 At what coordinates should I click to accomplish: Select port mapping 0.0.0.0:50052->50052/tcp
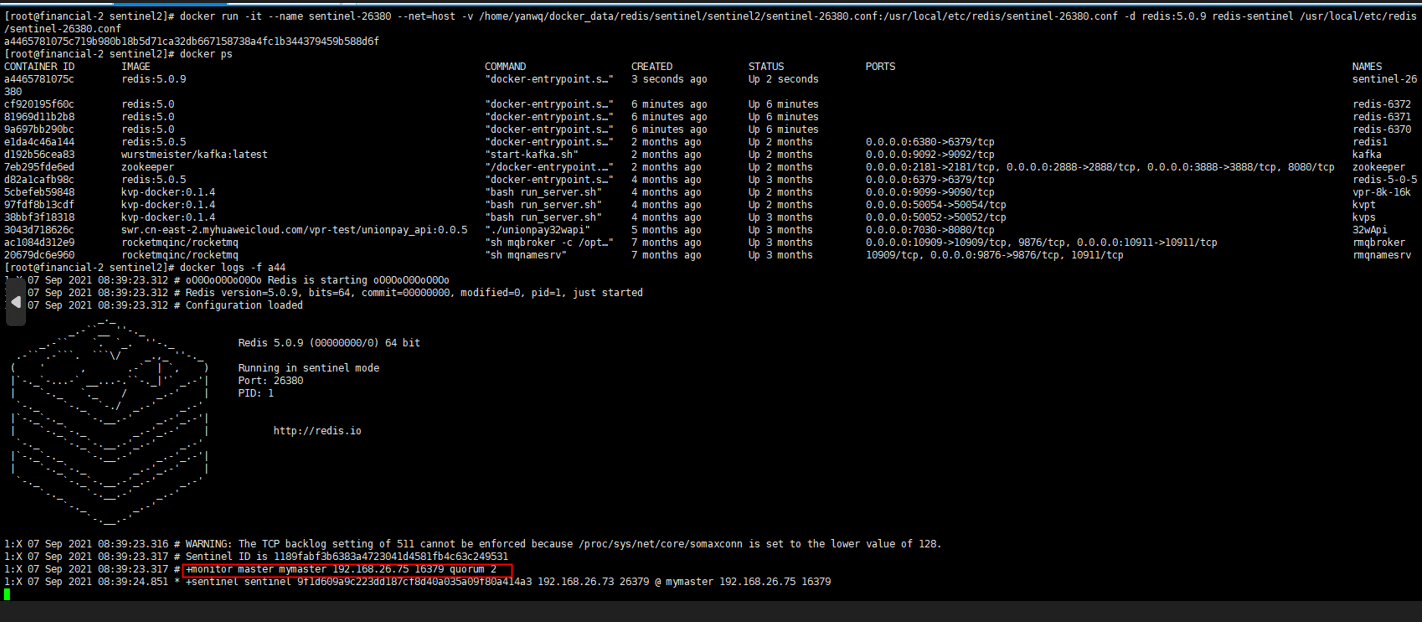(936, 217)
